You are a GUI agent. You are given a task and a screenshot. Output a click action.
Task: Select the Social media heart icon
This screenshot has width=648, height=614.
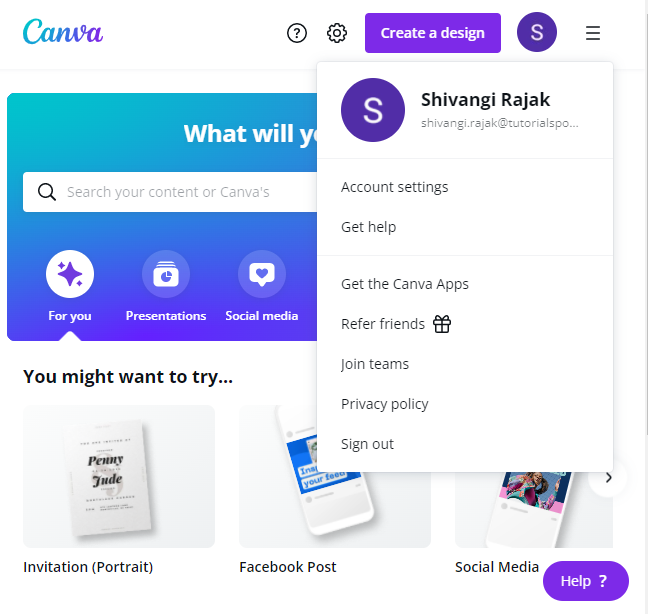tap(262, 274)
